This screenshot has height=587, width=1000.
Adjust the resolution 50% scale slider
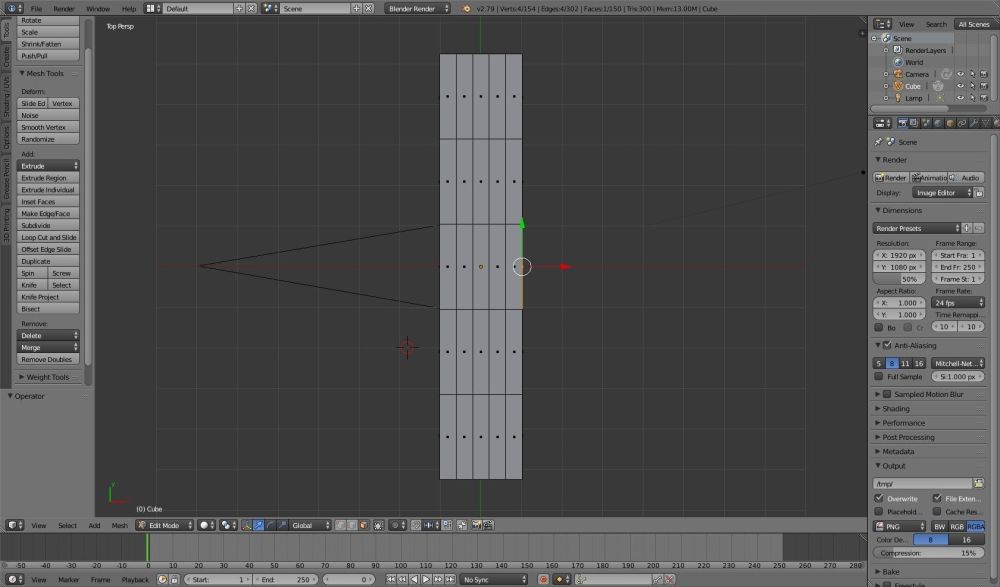(899, 279)
